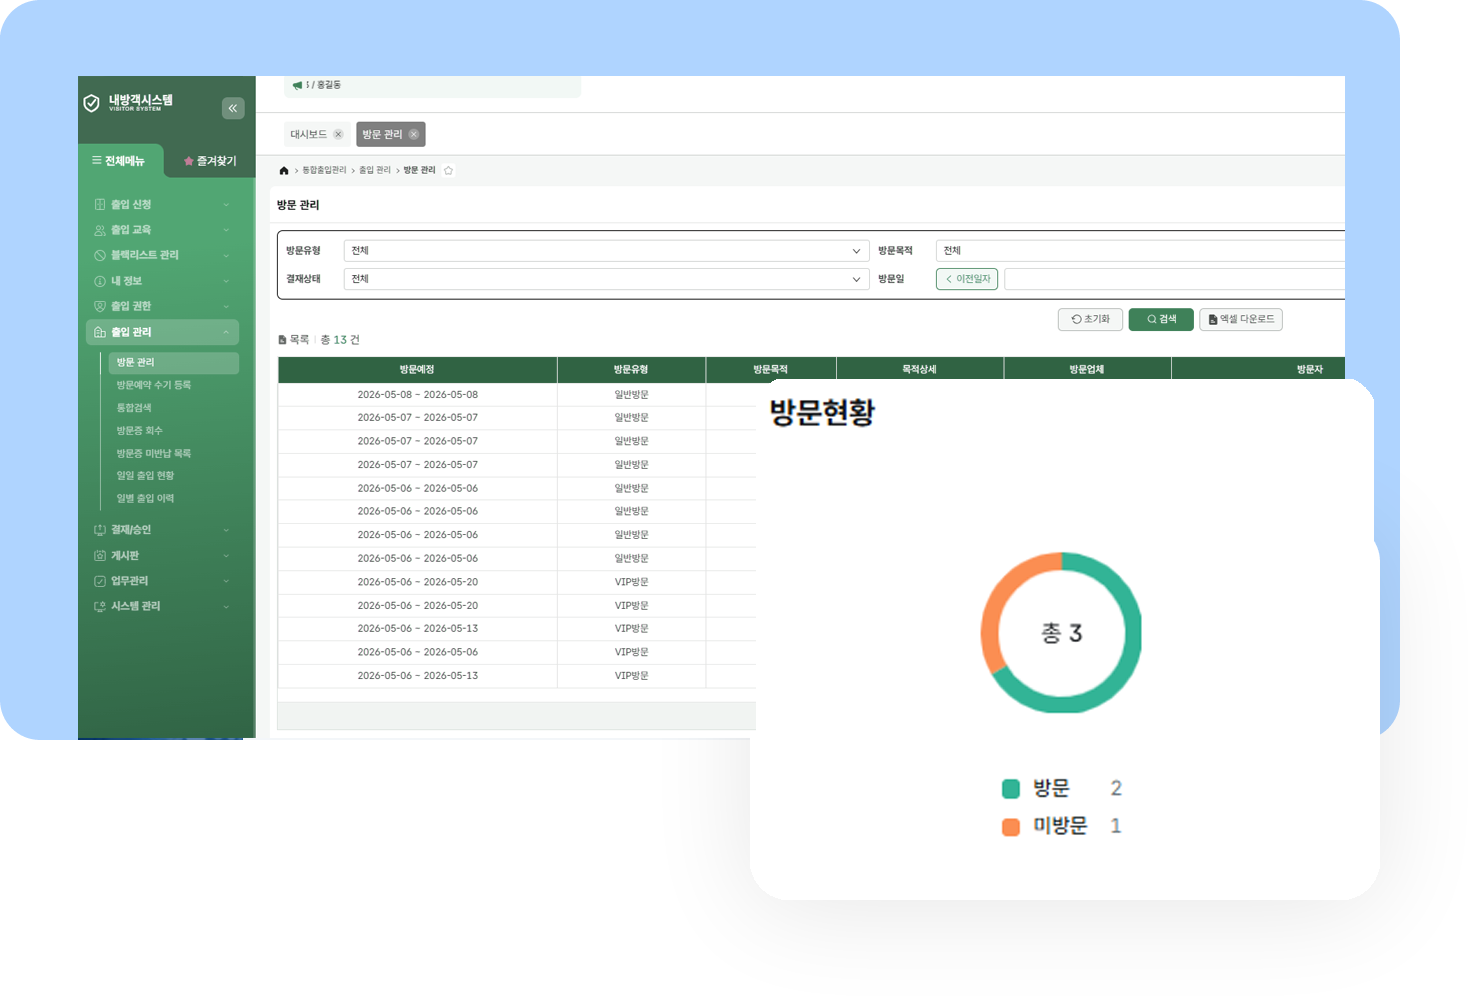The image size is (1480, 1008).
Task: Collapse the sidebar with the double-chevron button
Action: [233, 108]
